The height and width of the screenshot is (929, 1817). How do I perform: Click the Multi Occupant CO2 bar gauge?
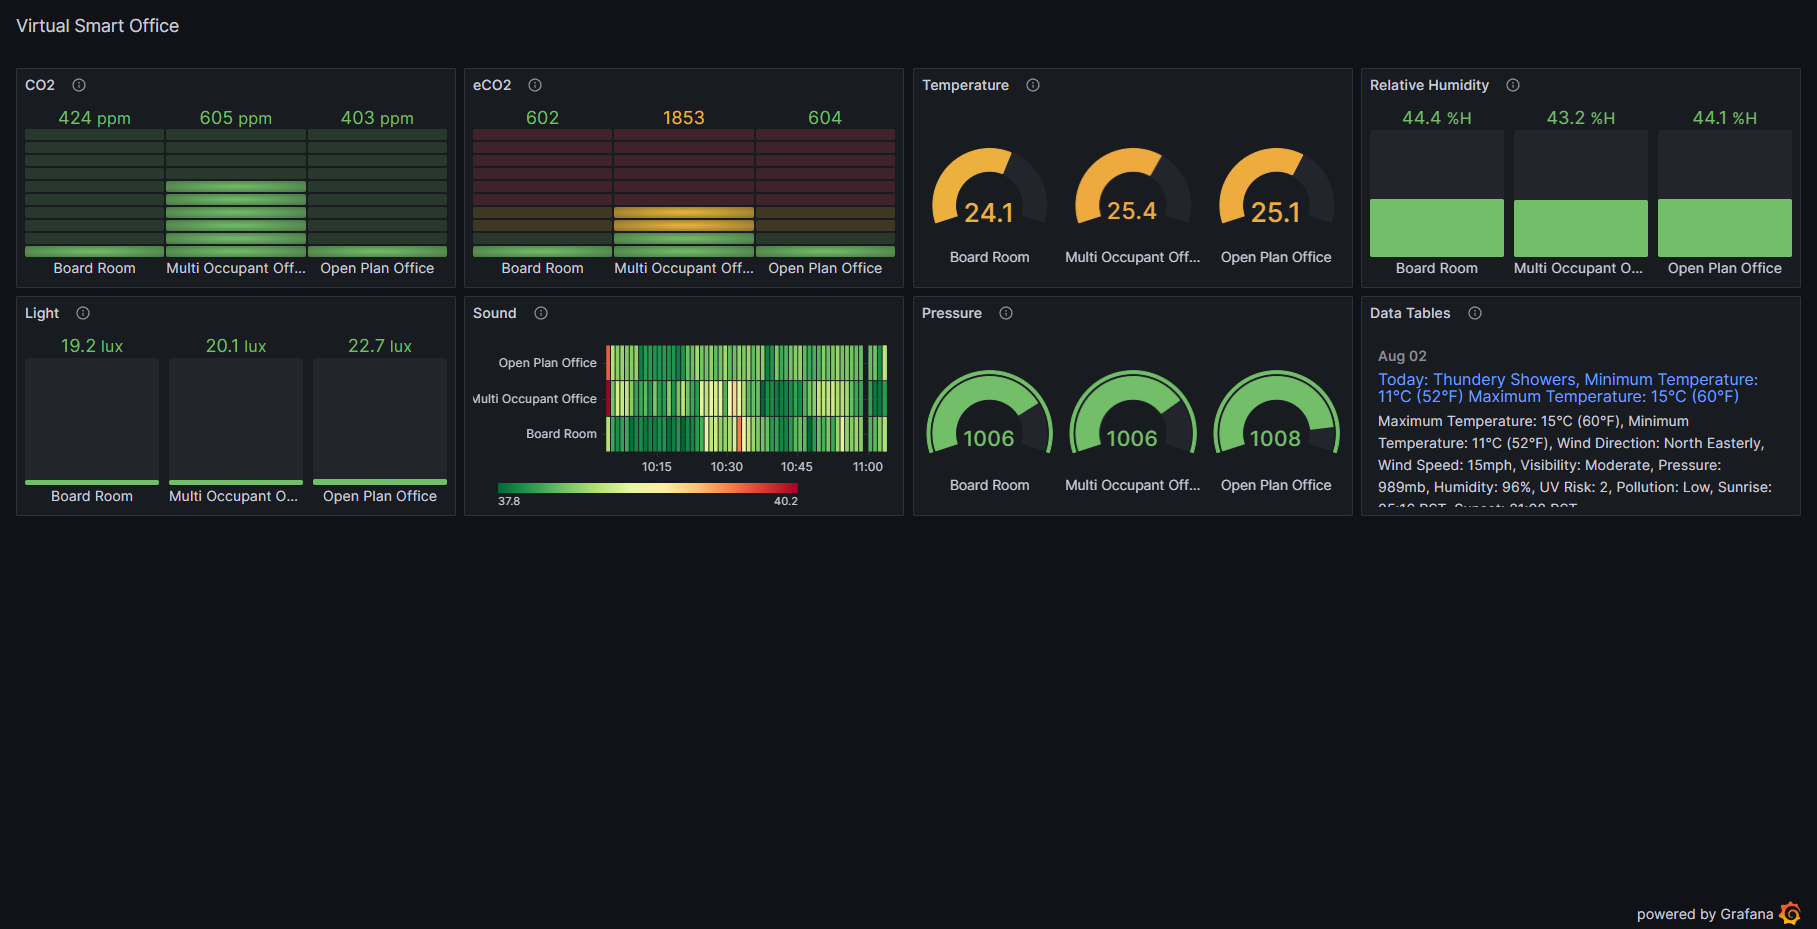[236, 193]
